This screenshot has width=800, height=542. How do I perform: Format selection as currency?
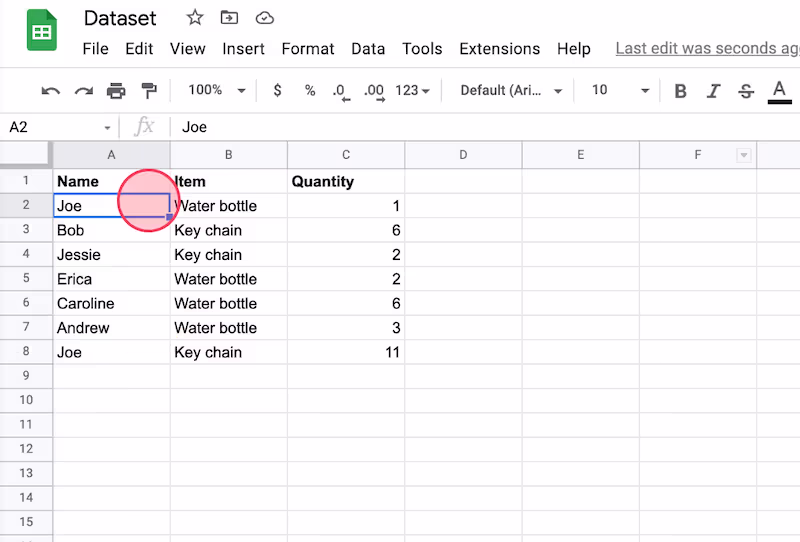coord(277,90)
